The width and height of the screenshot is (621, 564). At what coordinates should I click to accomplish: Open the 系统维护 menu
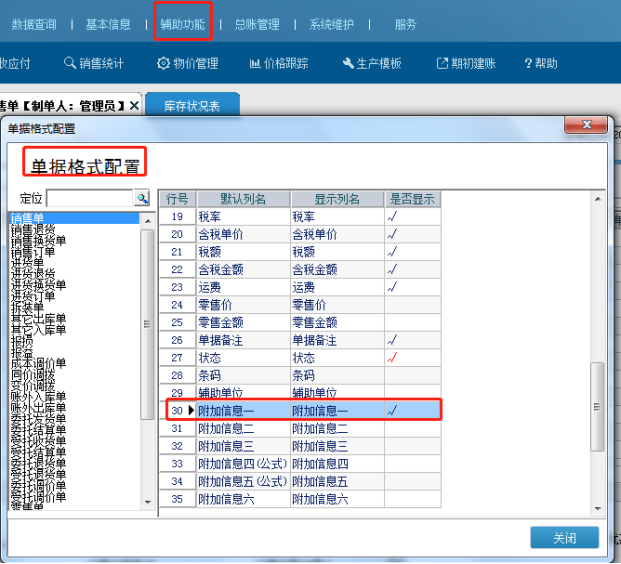331,25
